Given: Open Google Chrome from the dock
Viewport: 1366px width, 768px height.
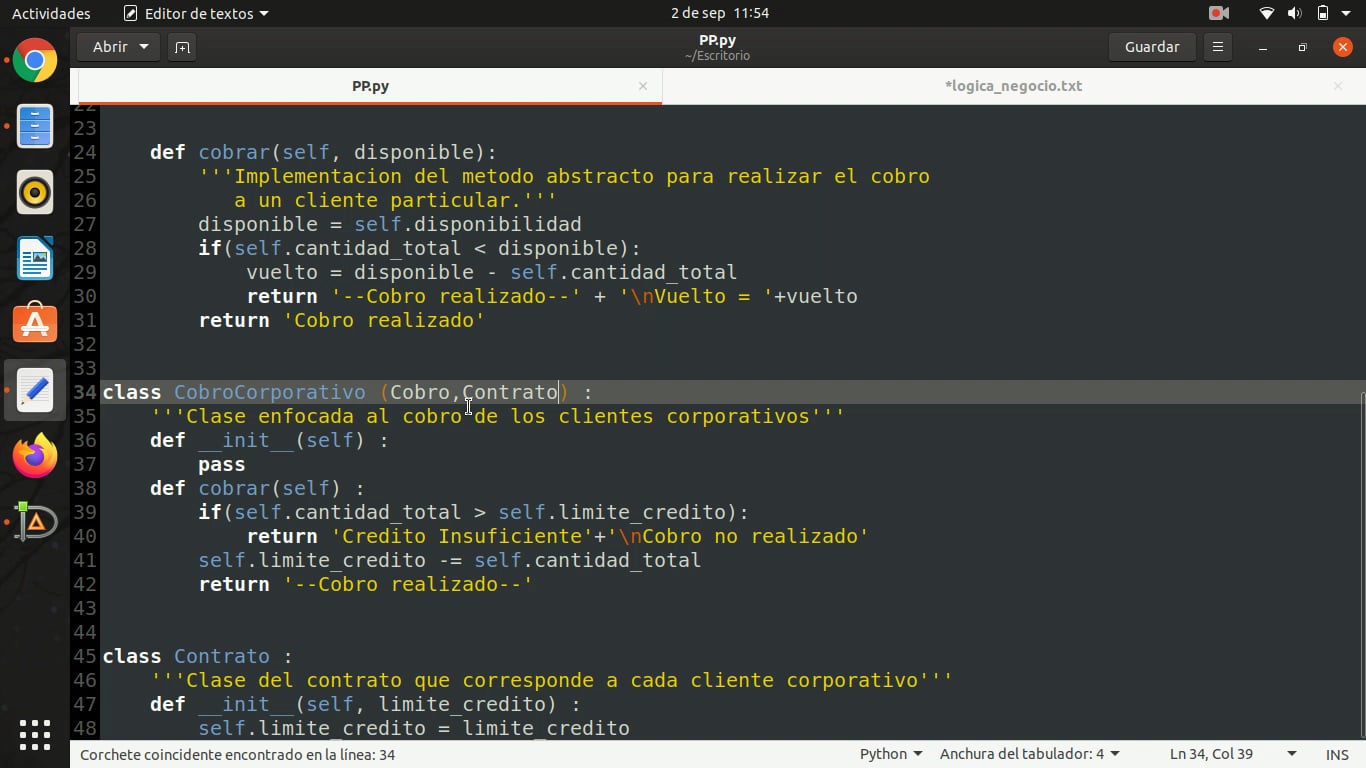Looking at the screenshot, I should coord(35,61).
